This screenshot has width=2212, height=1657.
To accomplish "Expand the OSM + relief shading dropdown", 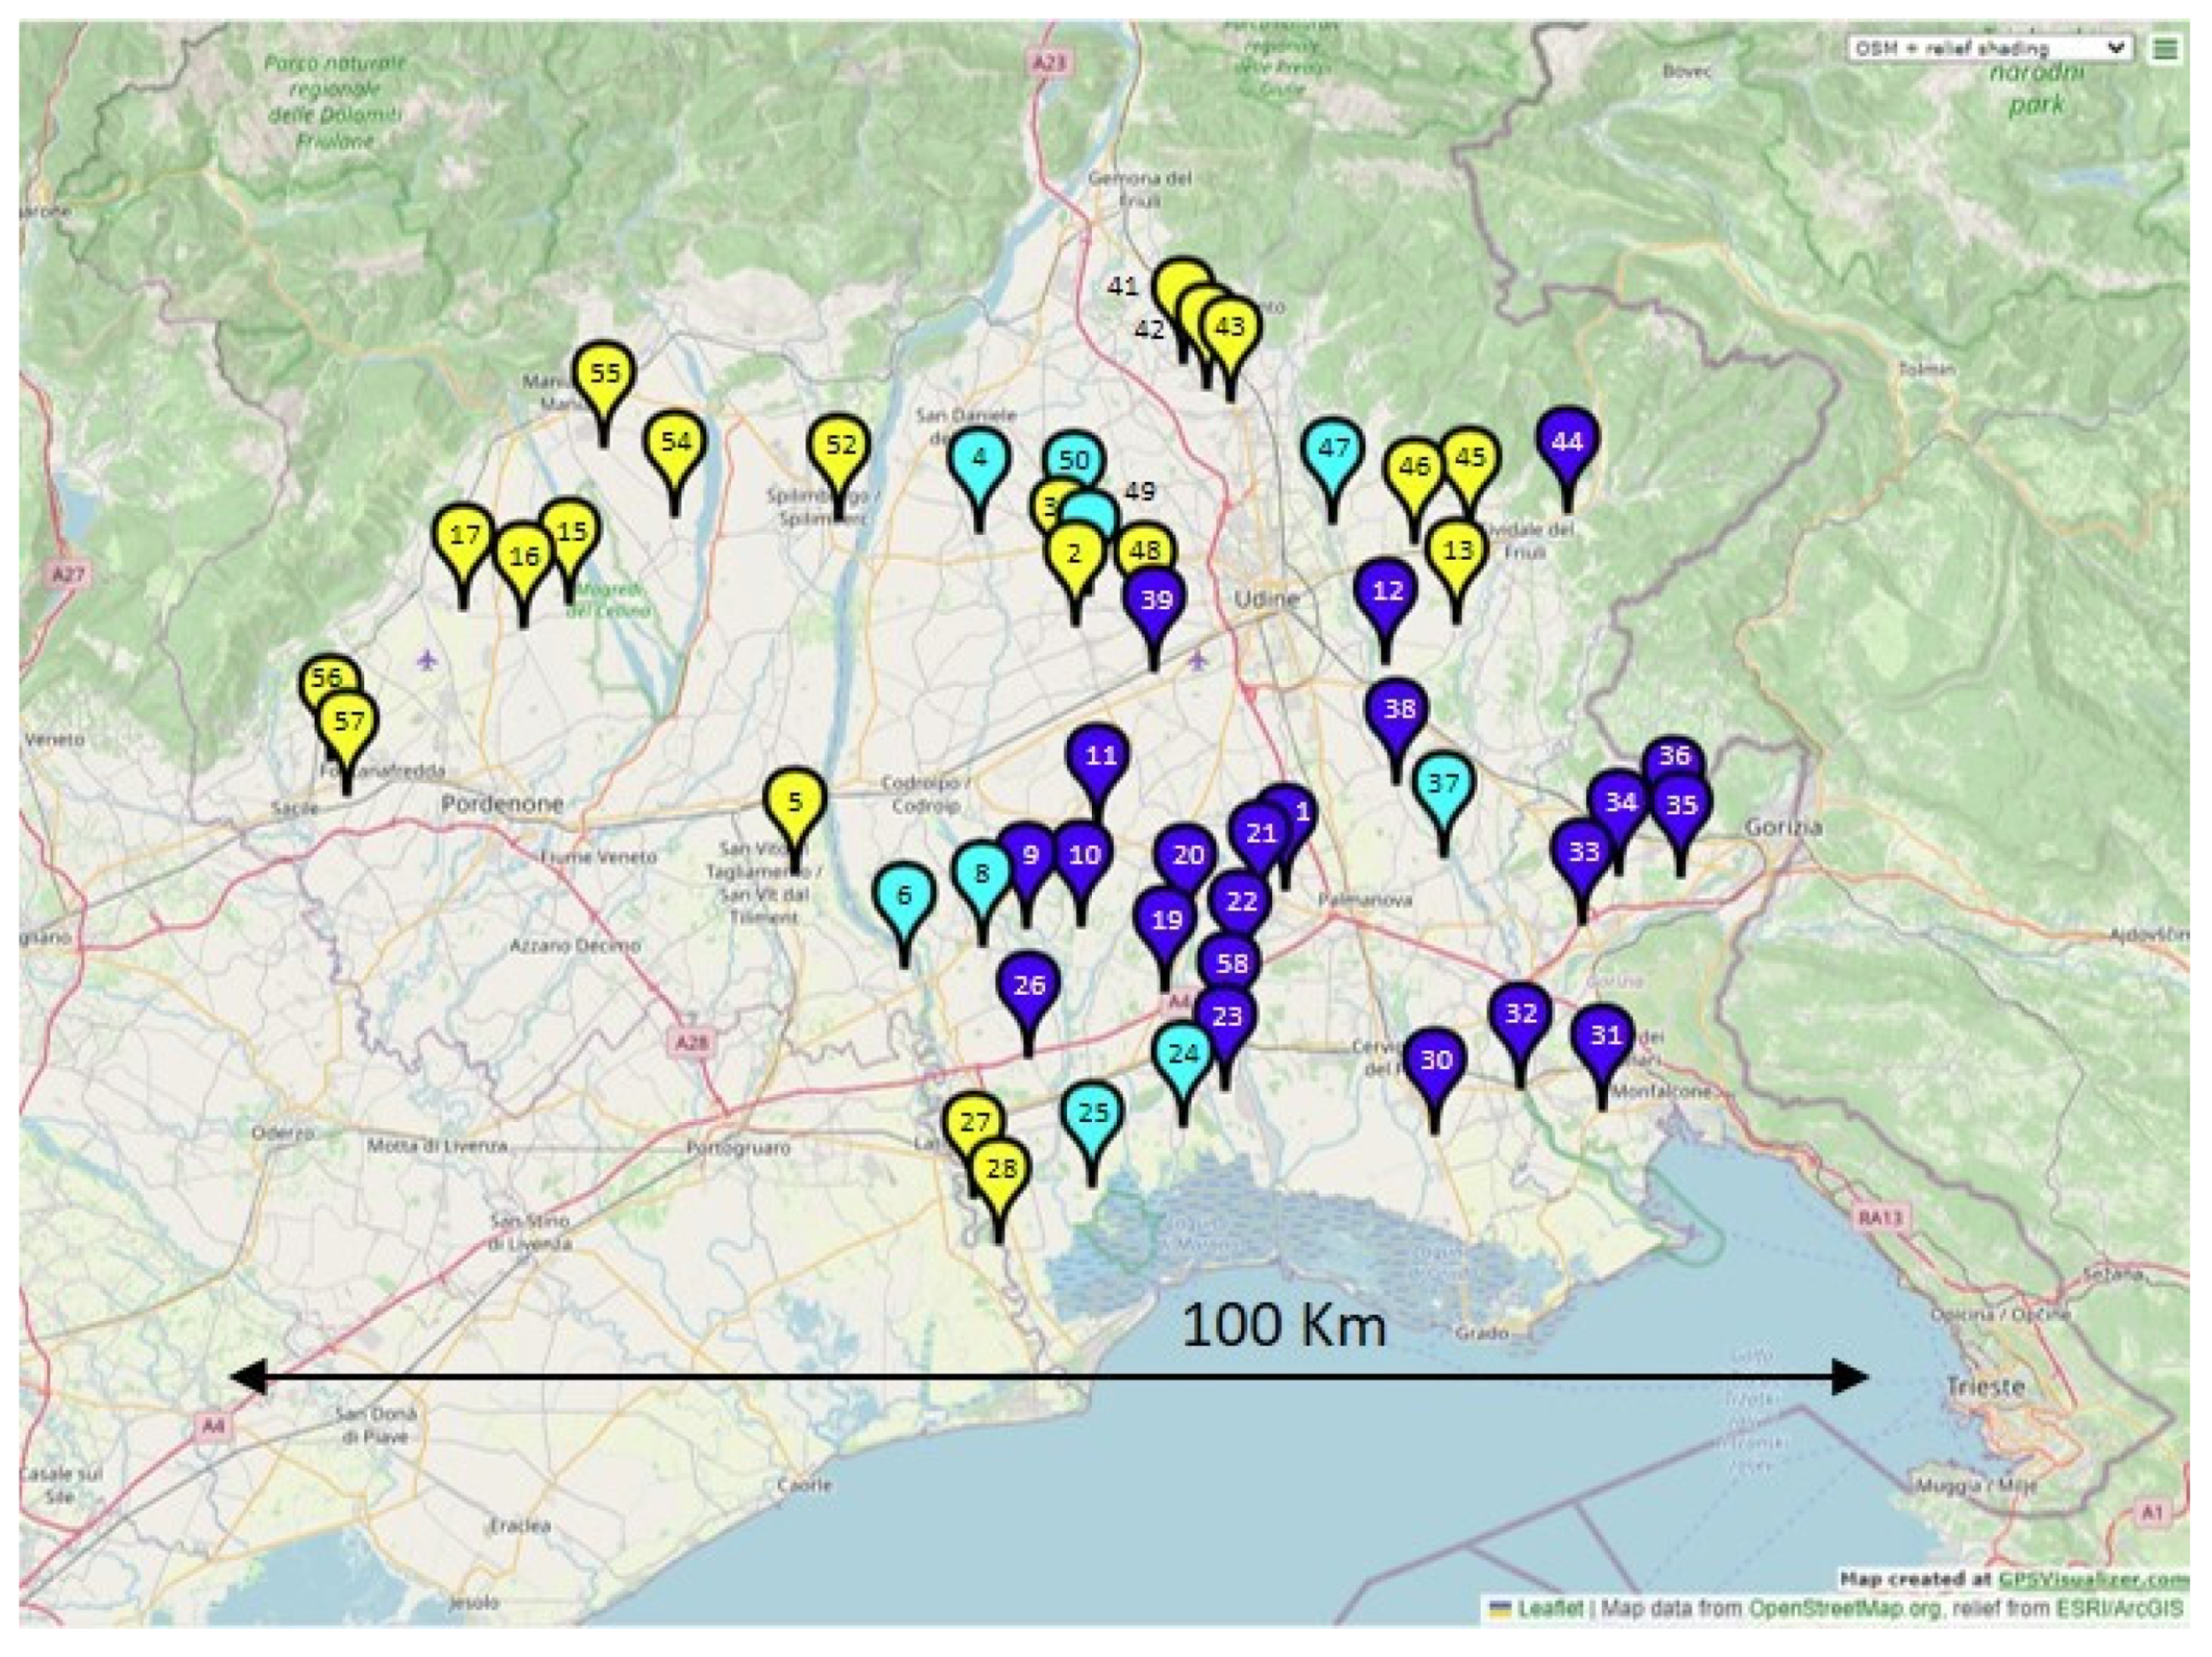I will click(1989, 48).
